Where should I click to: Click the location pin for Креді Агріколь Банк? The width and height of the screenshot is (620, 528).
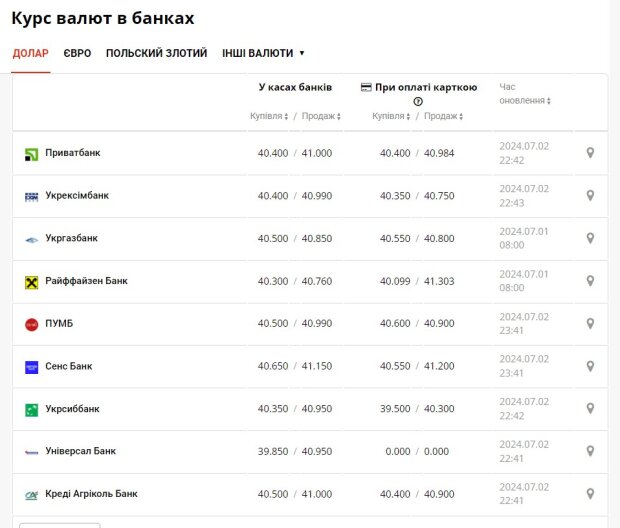tap(590, 494)
